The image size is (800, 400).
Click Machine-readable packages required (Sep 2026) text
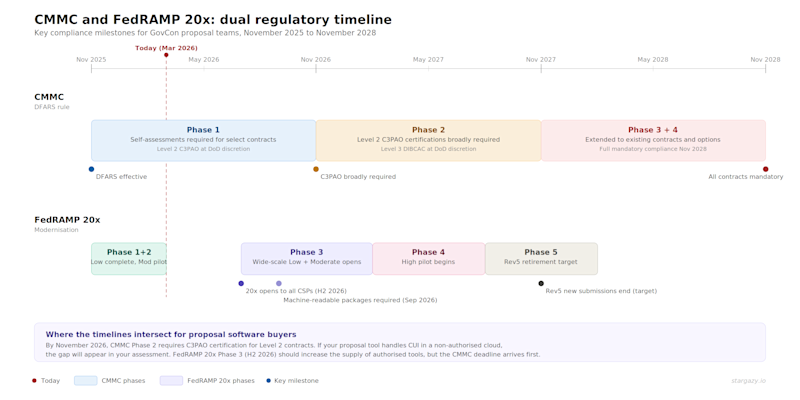(360, 301)
